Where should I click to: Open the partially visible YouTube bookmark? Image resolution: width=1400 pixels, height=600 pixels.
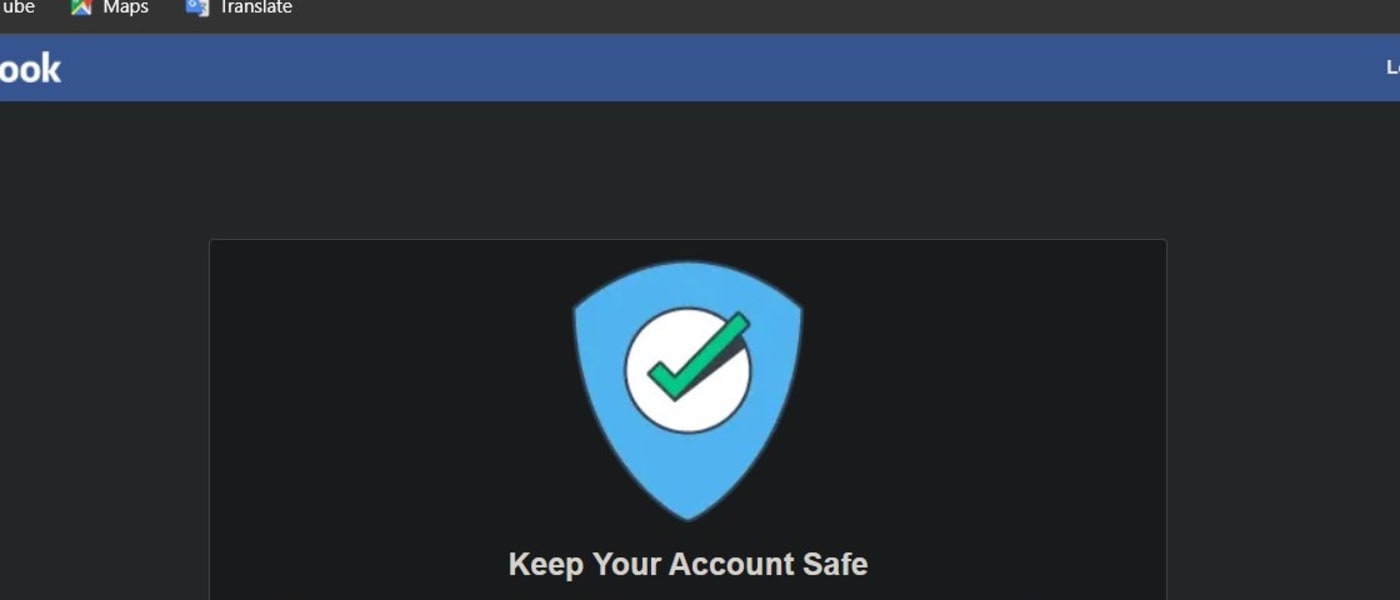click(x=17, y=7)
